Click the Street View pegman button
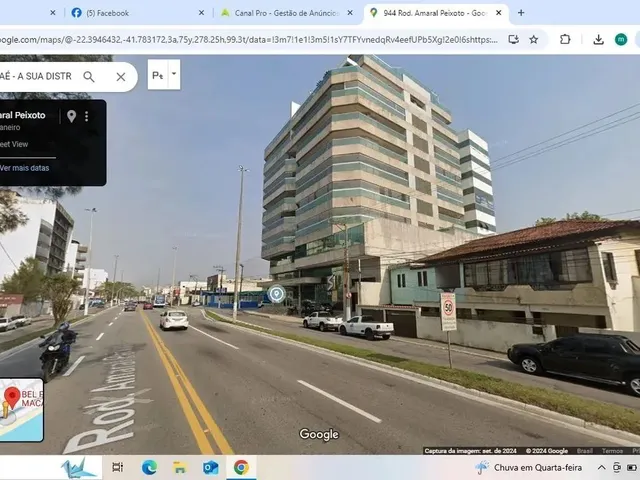The height and width of the screenshot is (480, 640). point(158,75)
